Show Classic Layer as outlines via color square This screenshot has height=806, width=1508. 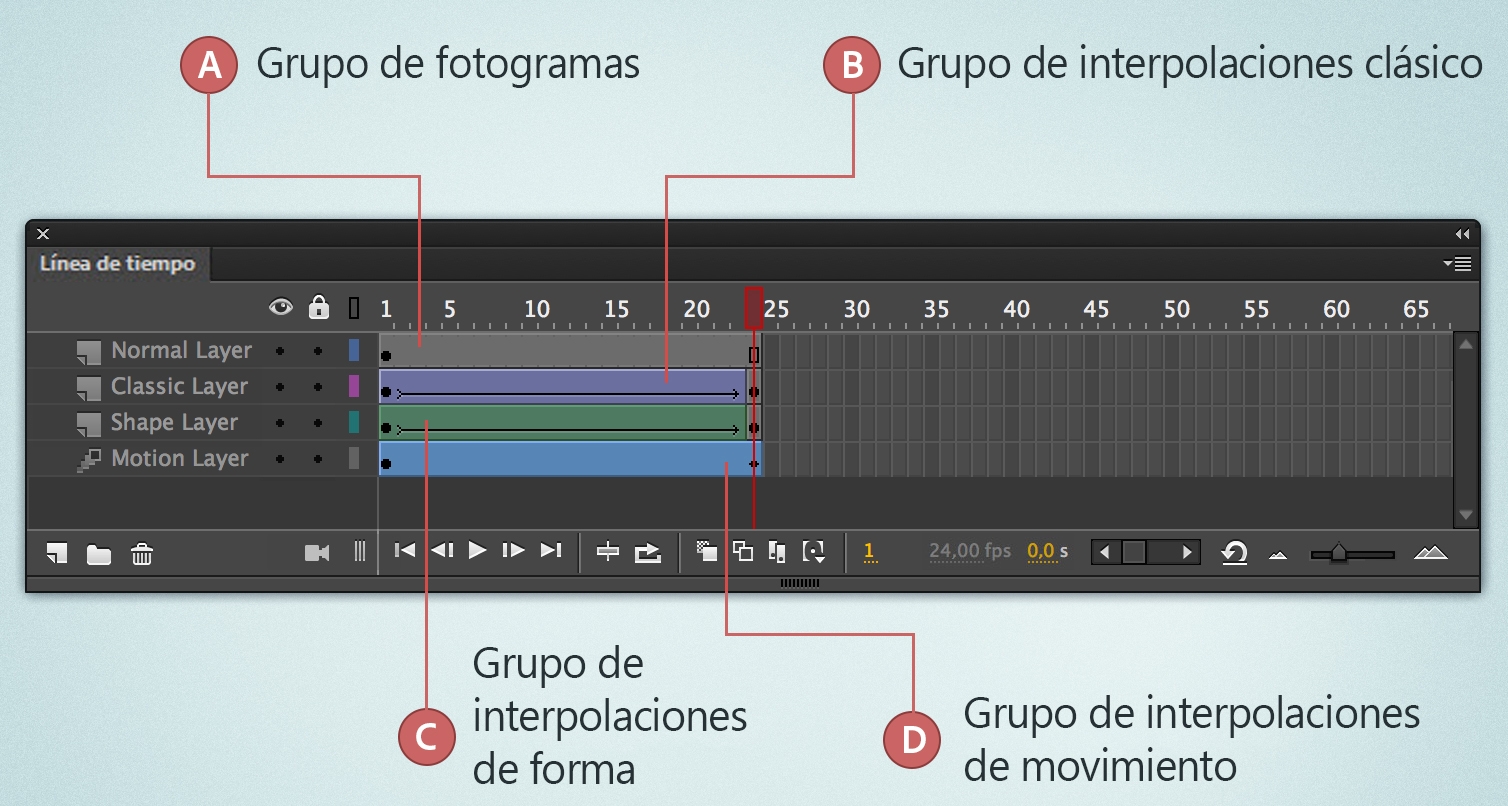pyautogui.click(x=352, y=386)
